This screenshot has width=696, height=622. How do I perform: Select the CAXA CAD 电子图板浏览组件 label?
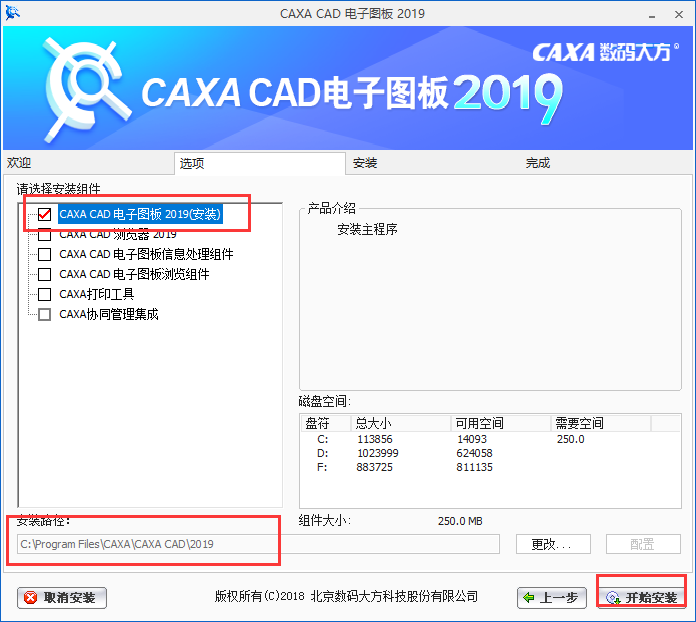(x=134, y=274)
